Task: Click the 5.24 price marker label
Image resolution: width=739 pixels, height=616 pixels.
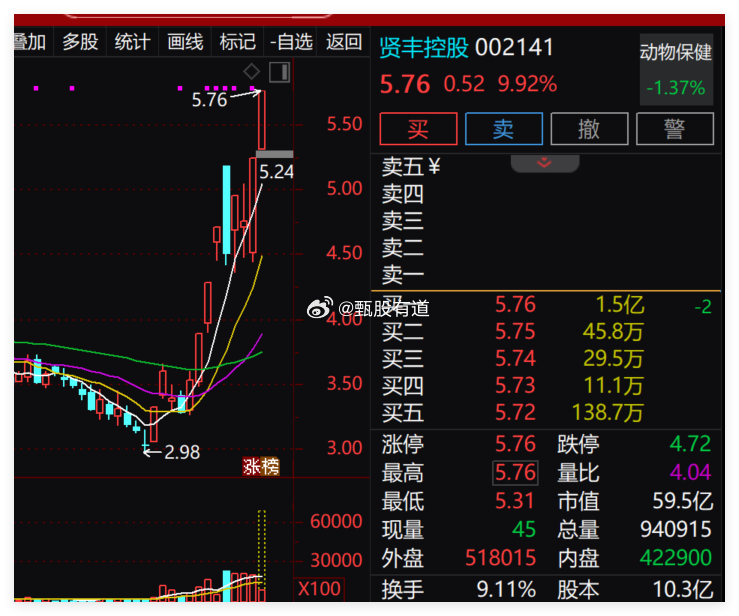Action: (x=276, y=172)
